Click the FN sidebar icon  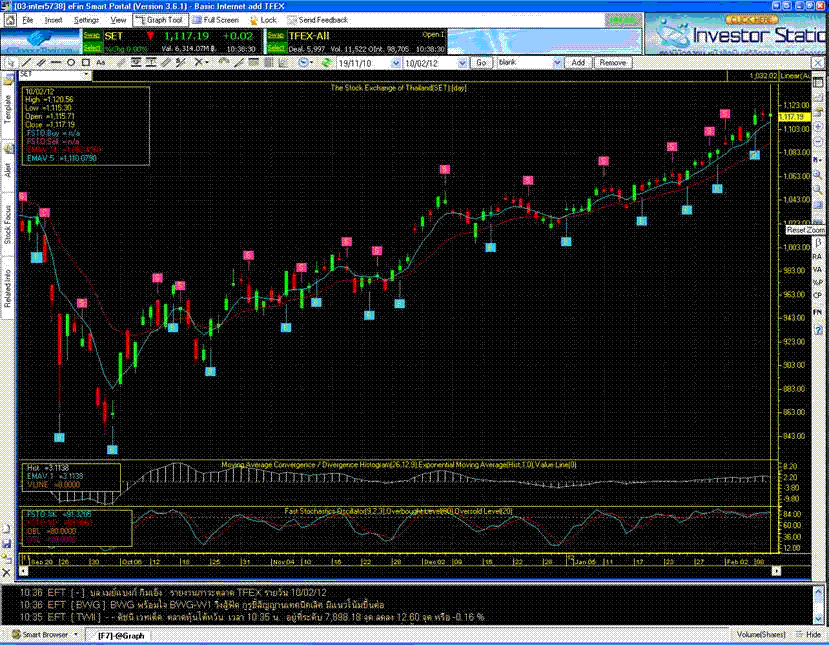coord(817,312)
